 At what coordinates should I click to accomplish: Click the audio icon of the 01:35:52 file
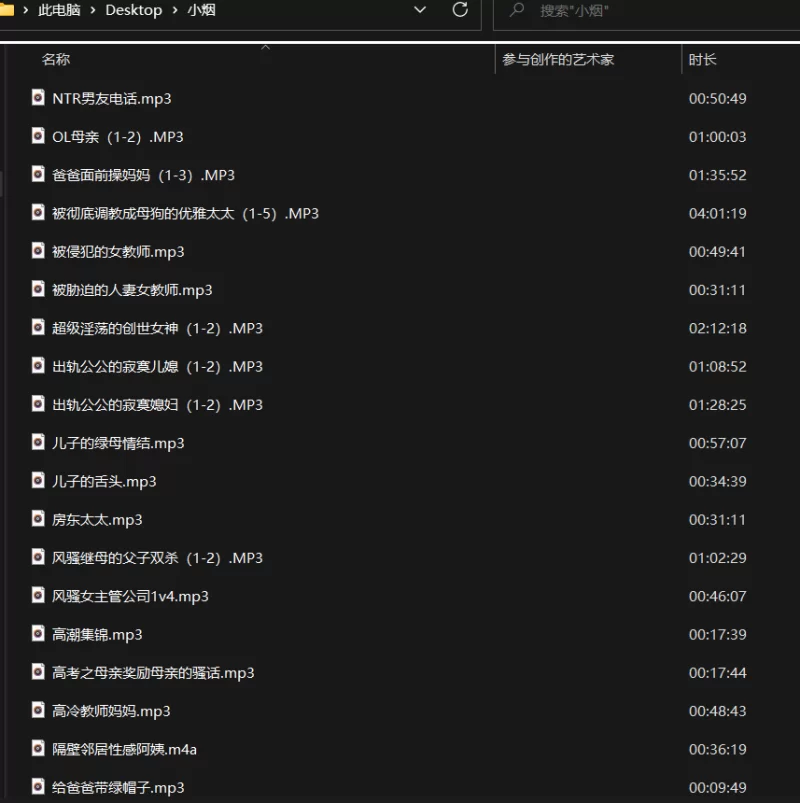click(38, 174)
